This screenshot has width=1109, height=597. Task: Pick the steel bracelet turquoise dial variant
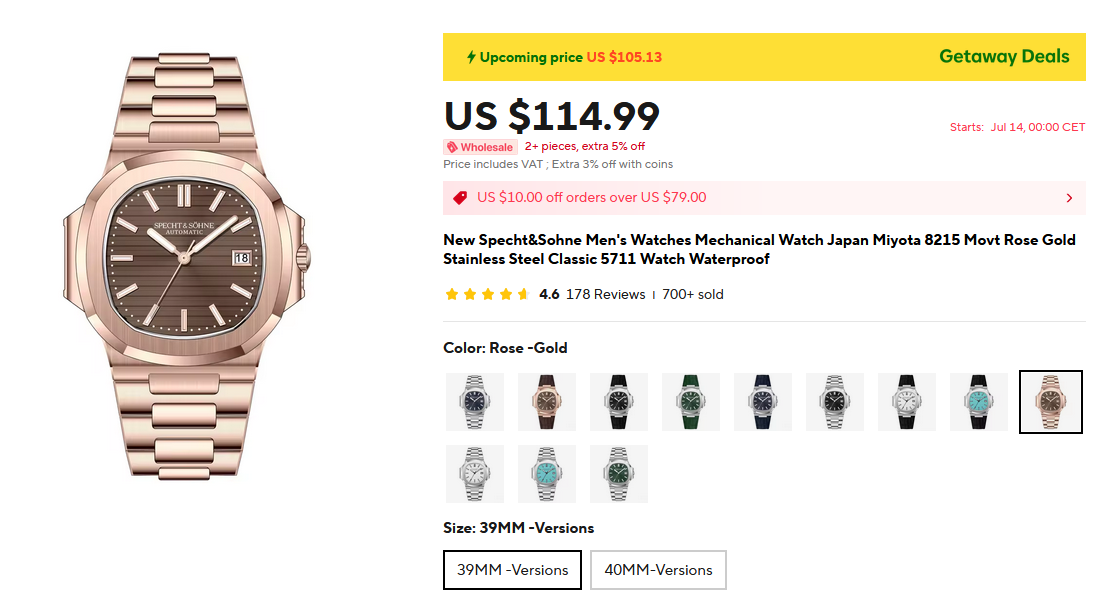[x=547, y=474]
